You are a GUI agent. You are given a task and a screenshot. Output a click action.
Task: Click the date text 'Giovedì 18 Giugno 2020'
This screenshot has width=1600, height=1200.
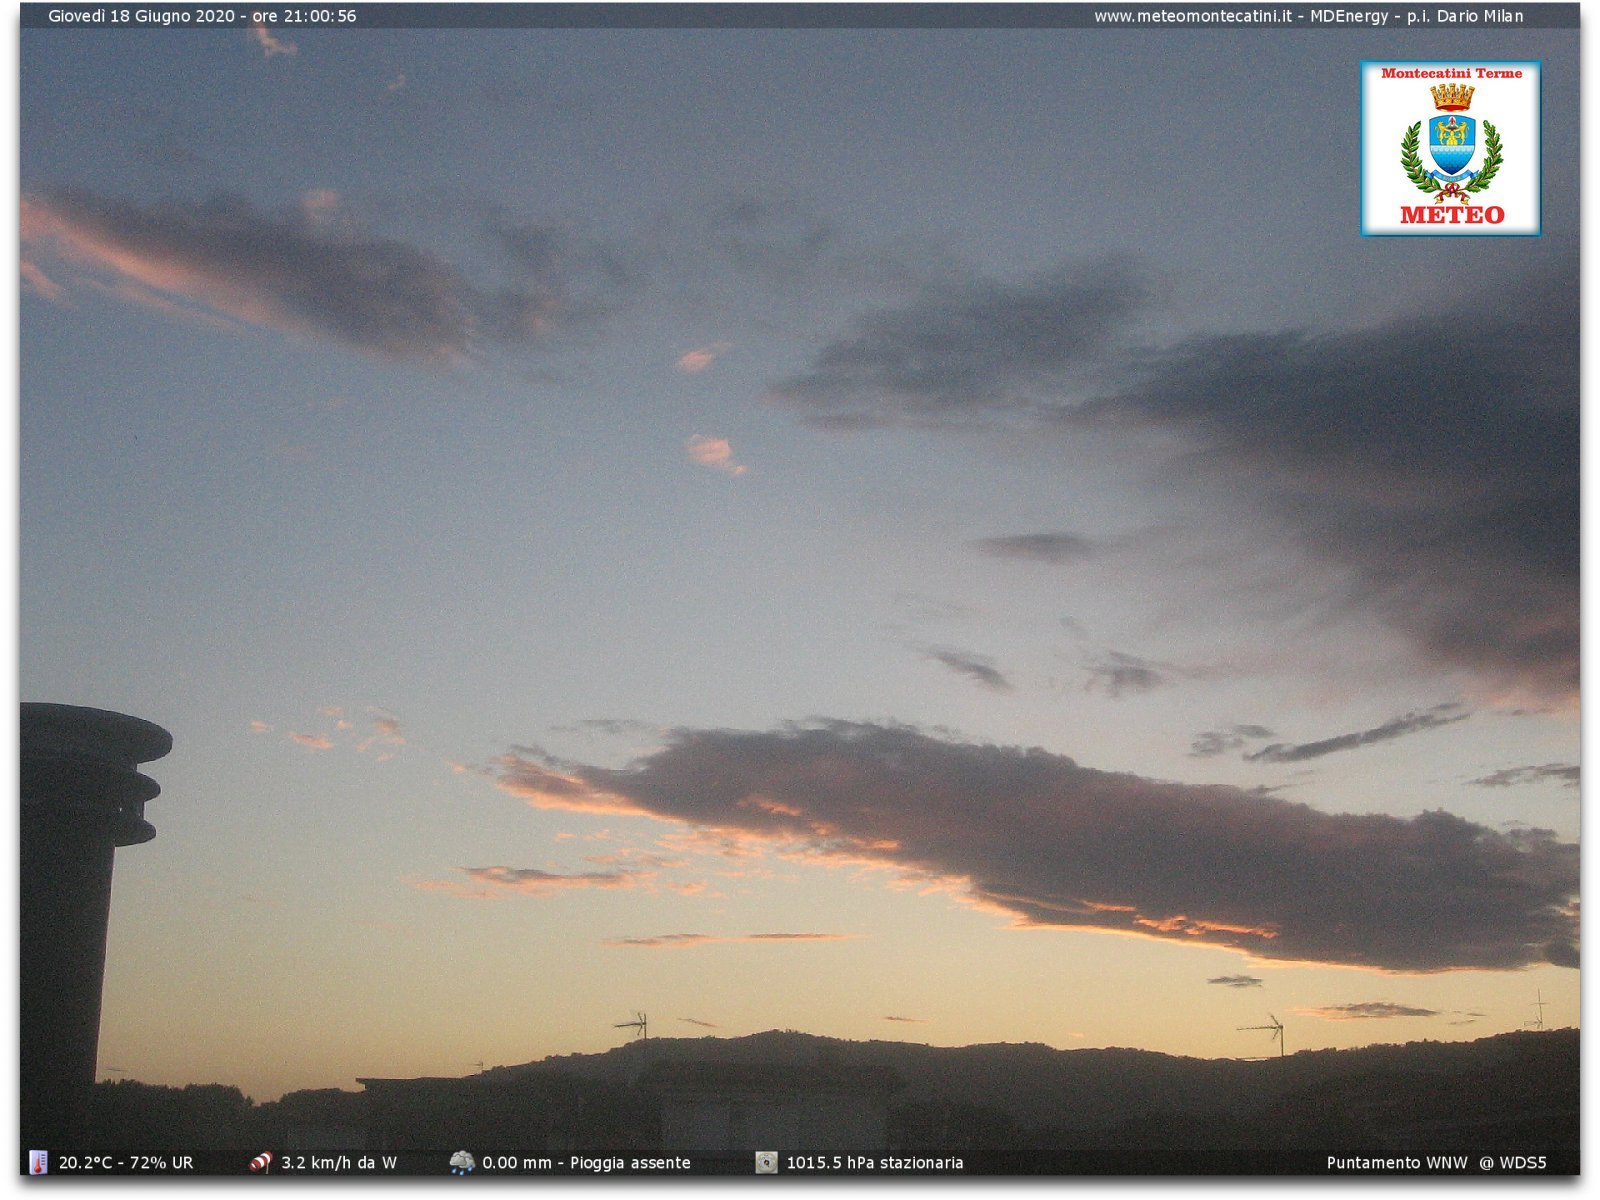(x=142, y=16)
